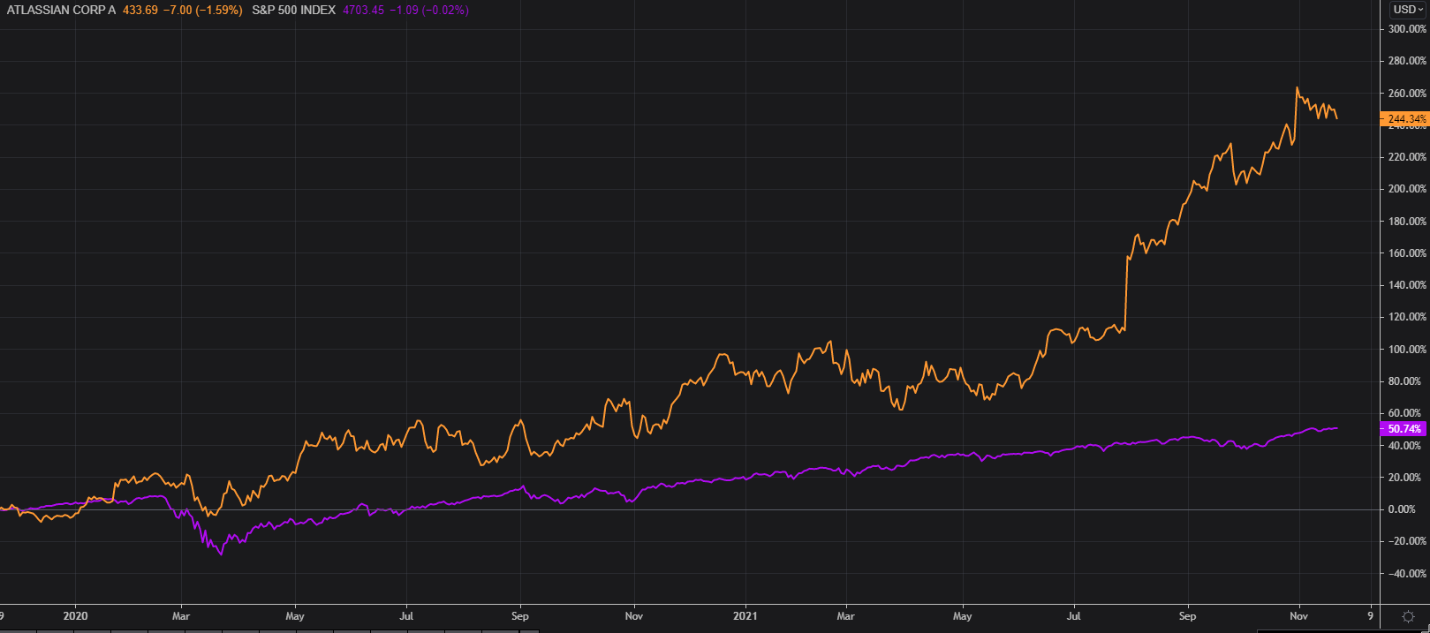Click the 160.00% label on percentage axis
The image size is (1430, 633).
click(x=1404, y=253)
